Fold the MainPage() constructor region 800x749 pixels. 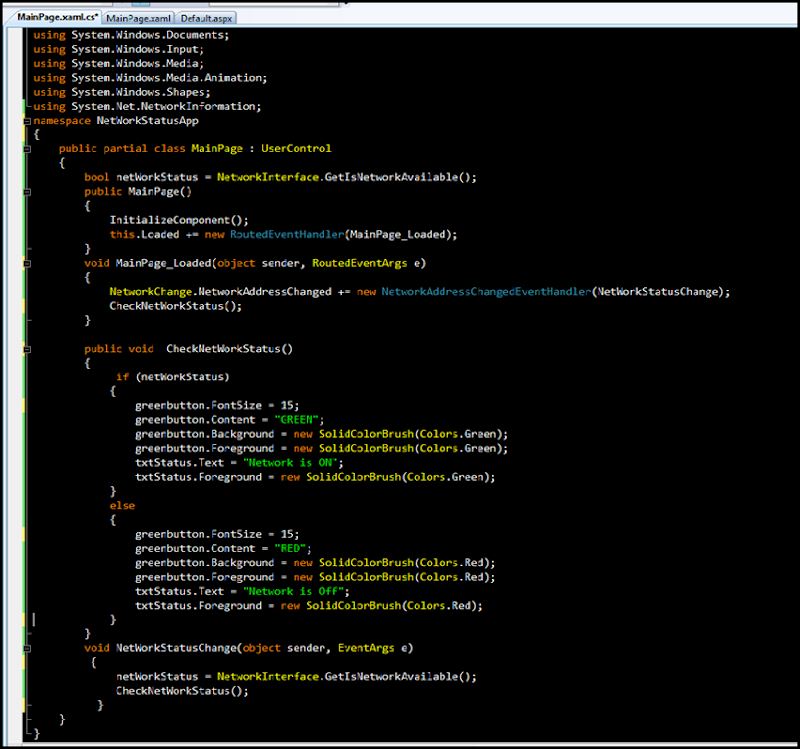tap(28, 191)
